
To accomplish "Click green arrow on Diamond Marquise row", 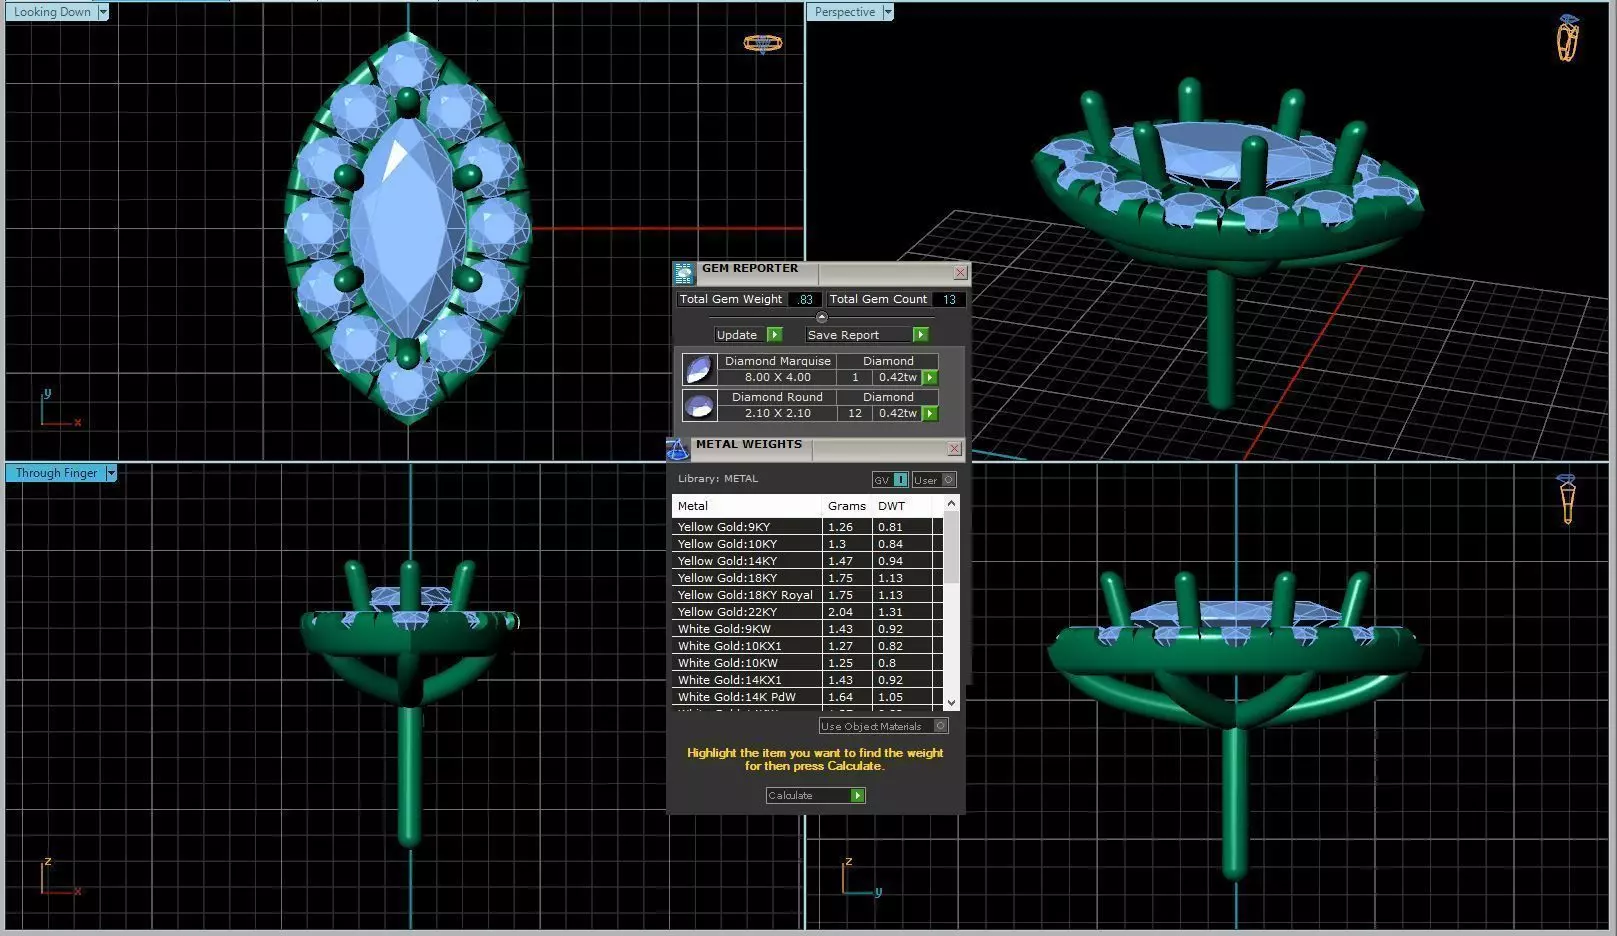I will pos(930,378).
